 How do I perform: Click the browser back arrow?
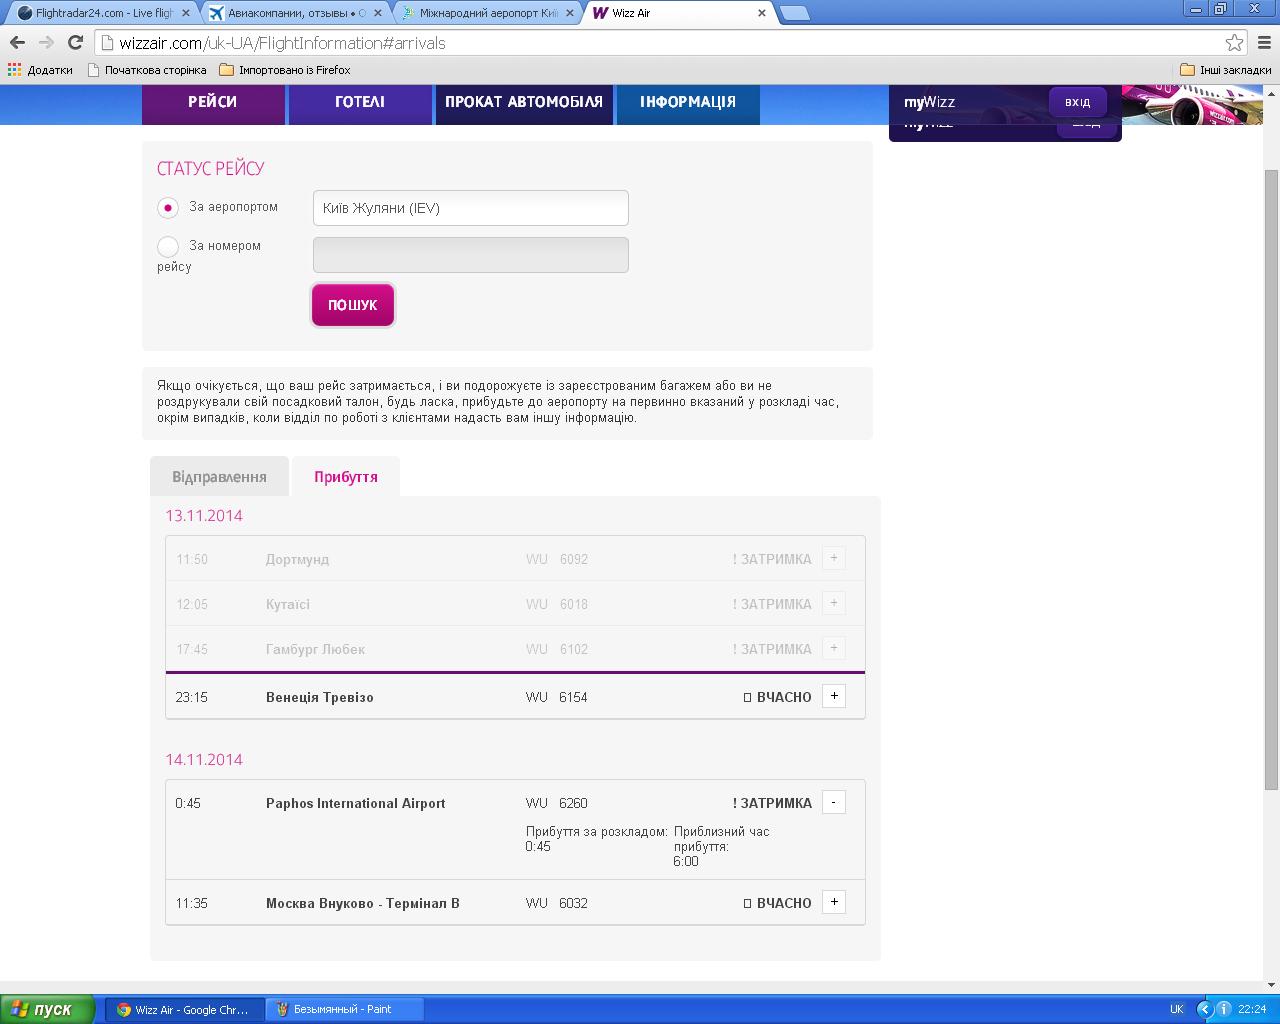(x=17, y=42)
